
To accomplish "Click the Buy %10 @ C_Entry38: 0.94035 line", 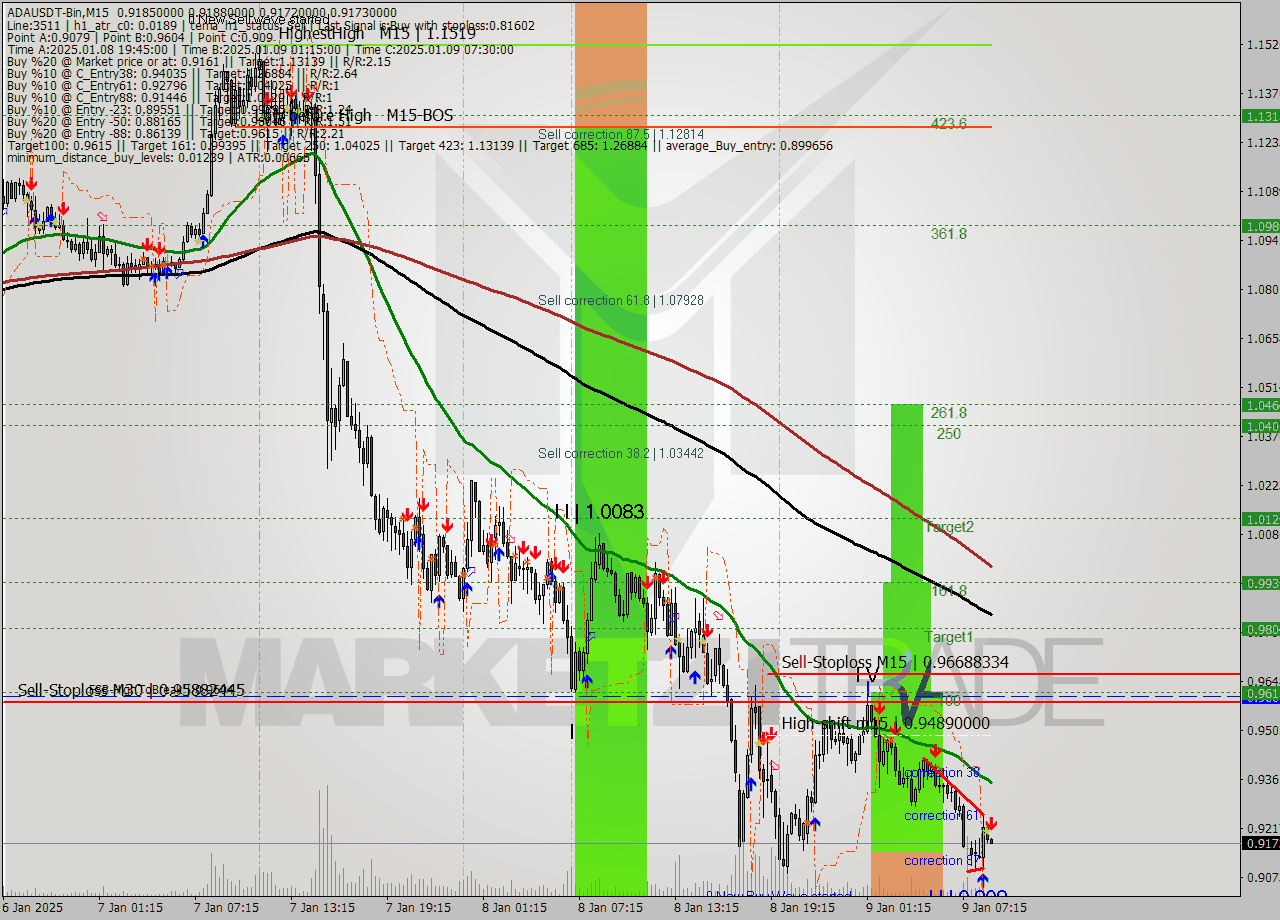I will click(x=182, y=74).
